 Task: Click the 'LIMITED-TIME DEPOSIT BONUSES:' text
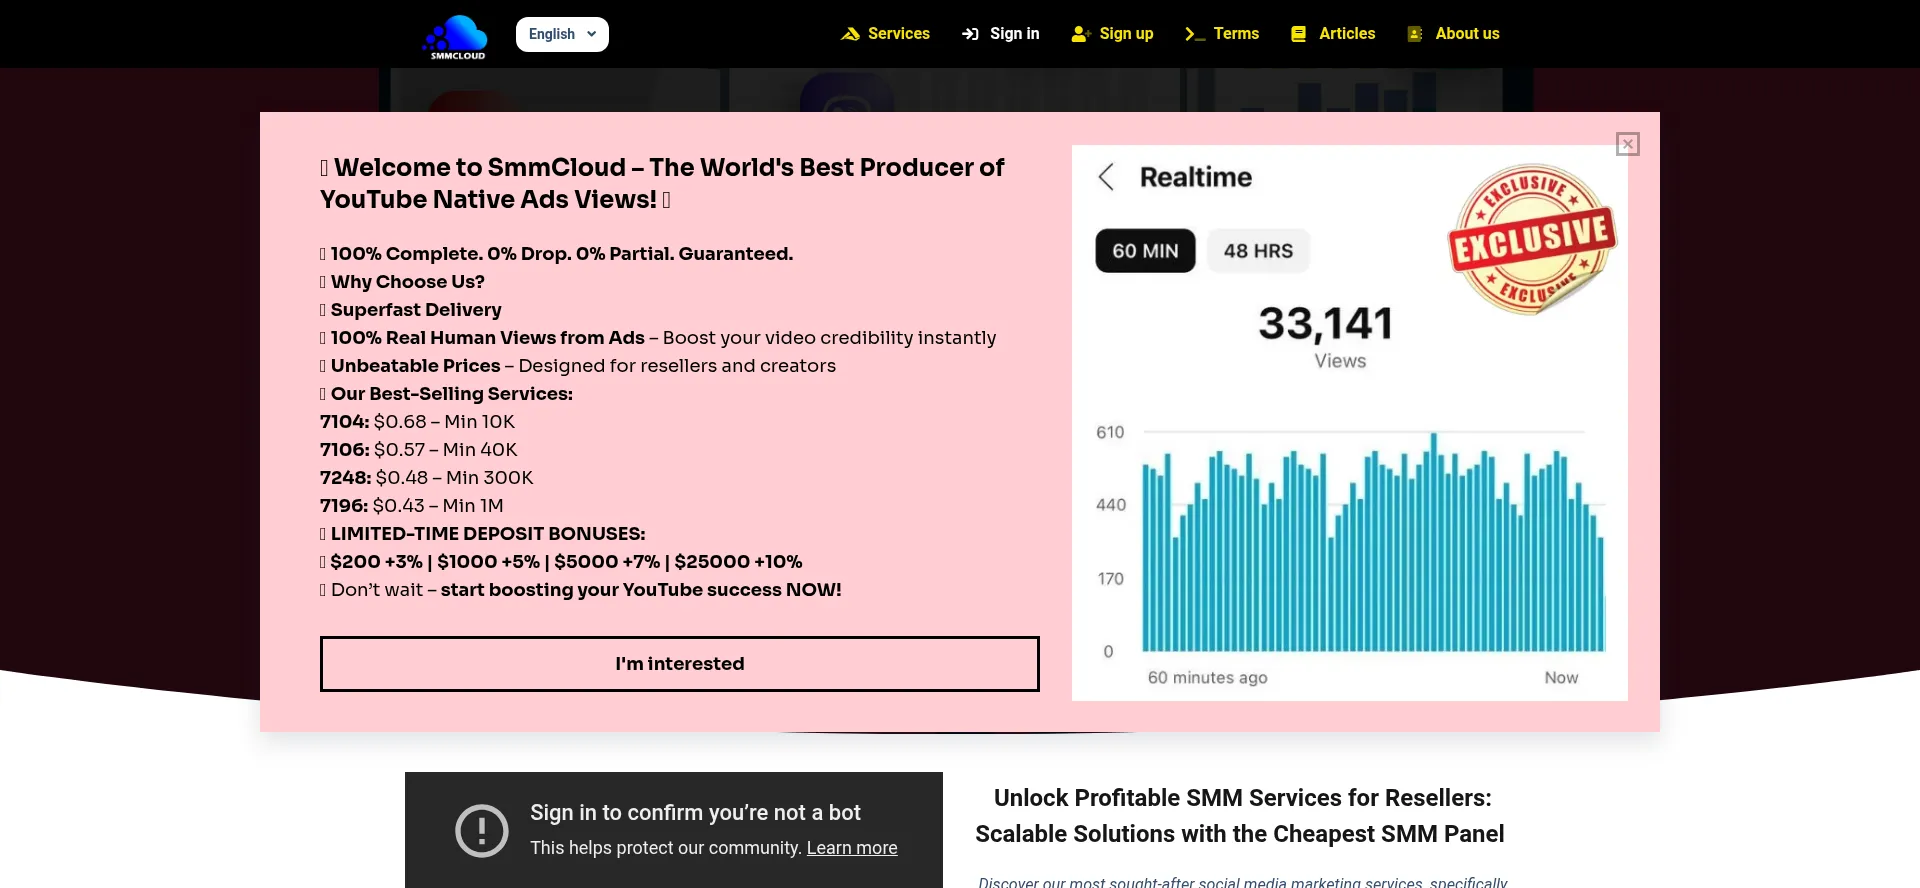pos(488,534)
